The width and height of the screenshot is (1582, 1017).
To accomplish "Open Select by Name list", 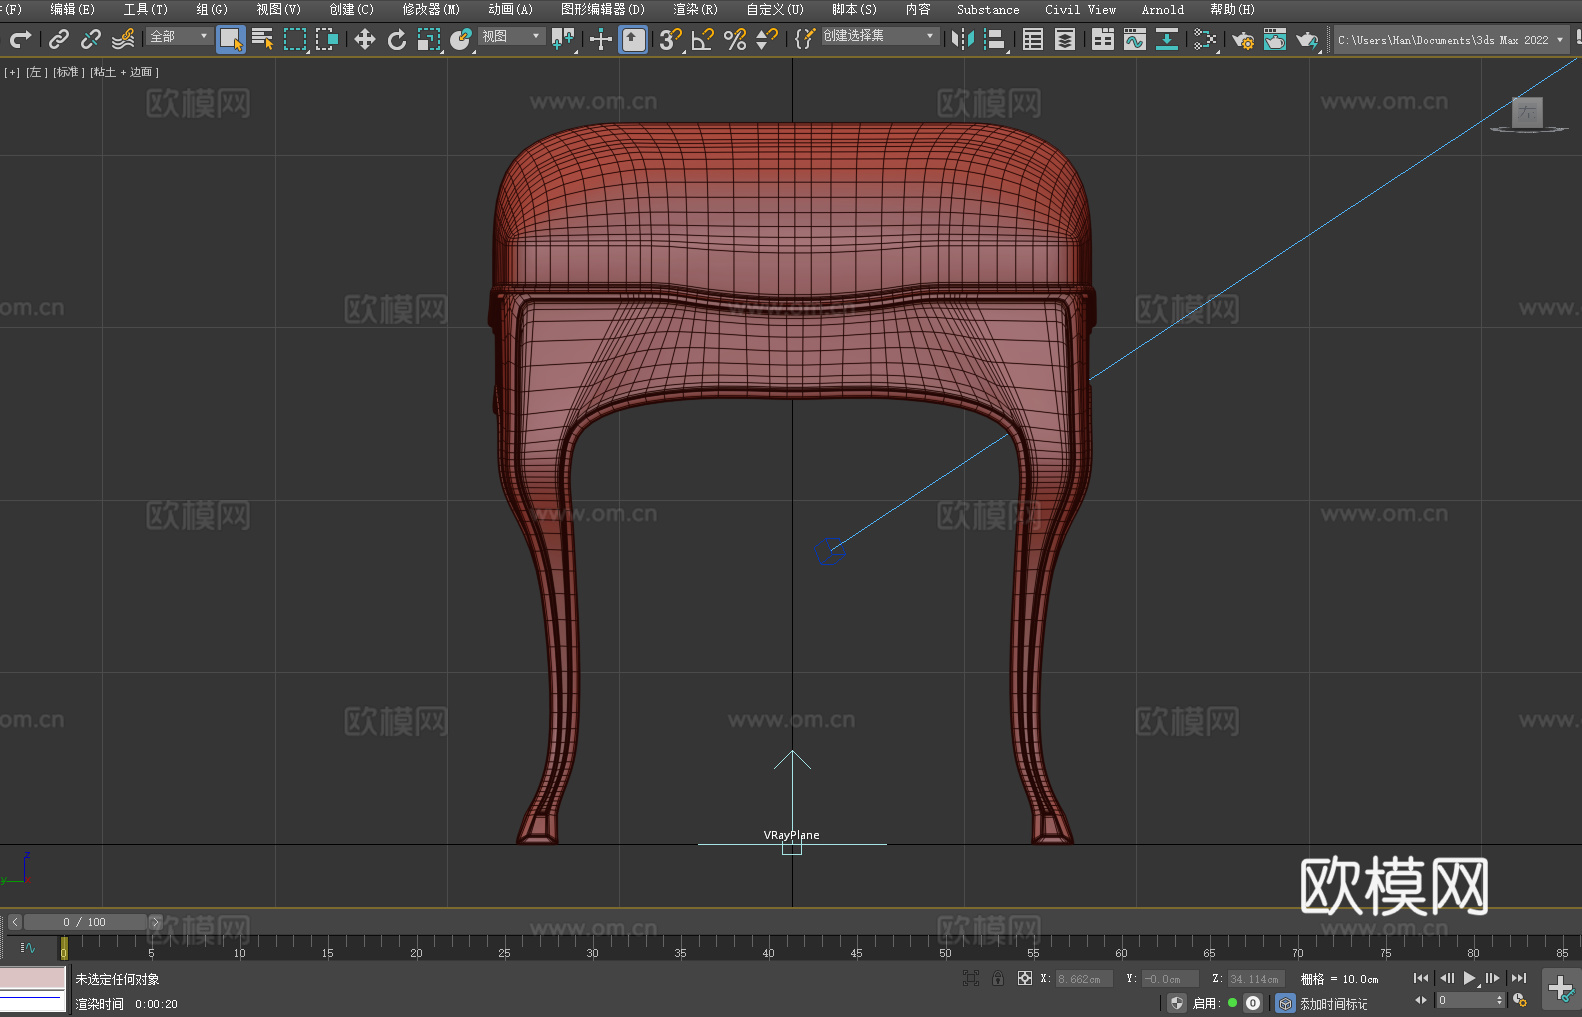I will (263, 39).
